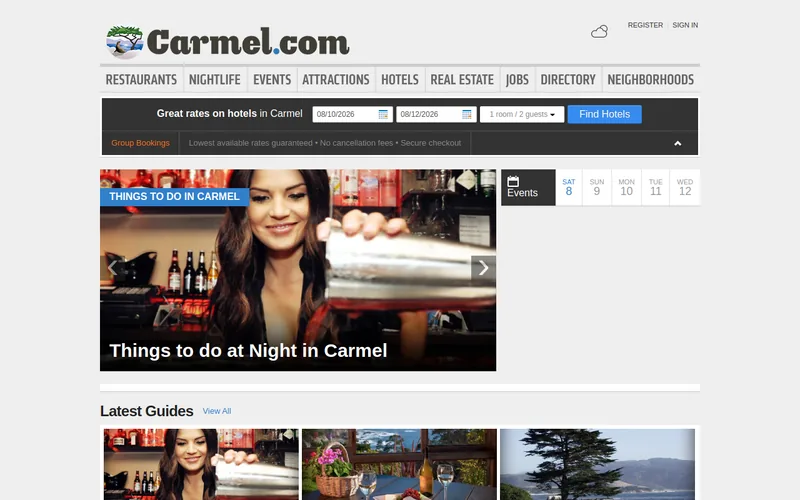The width and height of the screenshot is (800, 500).
Task: Go to next slide with right arrow
Action: point(483,268)
